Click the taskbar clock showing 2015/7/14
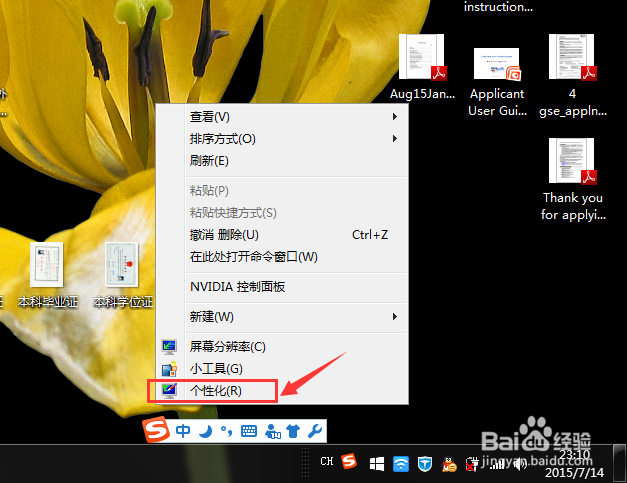The width and height of the screenshot is (627, 483). pyautogui.click(x=575, y=464)
